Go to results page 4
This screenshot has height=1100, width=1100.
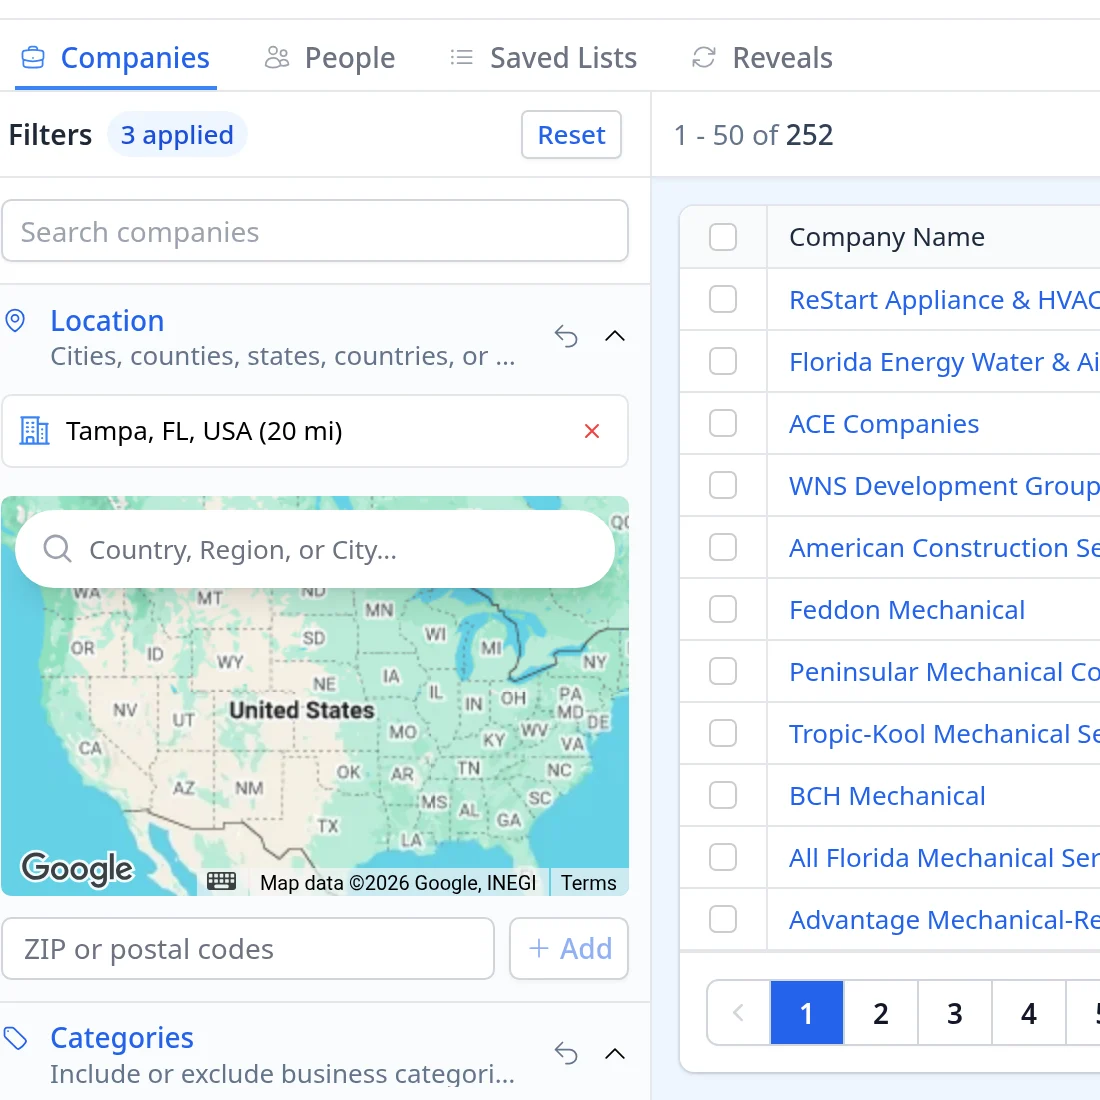1028,1012
